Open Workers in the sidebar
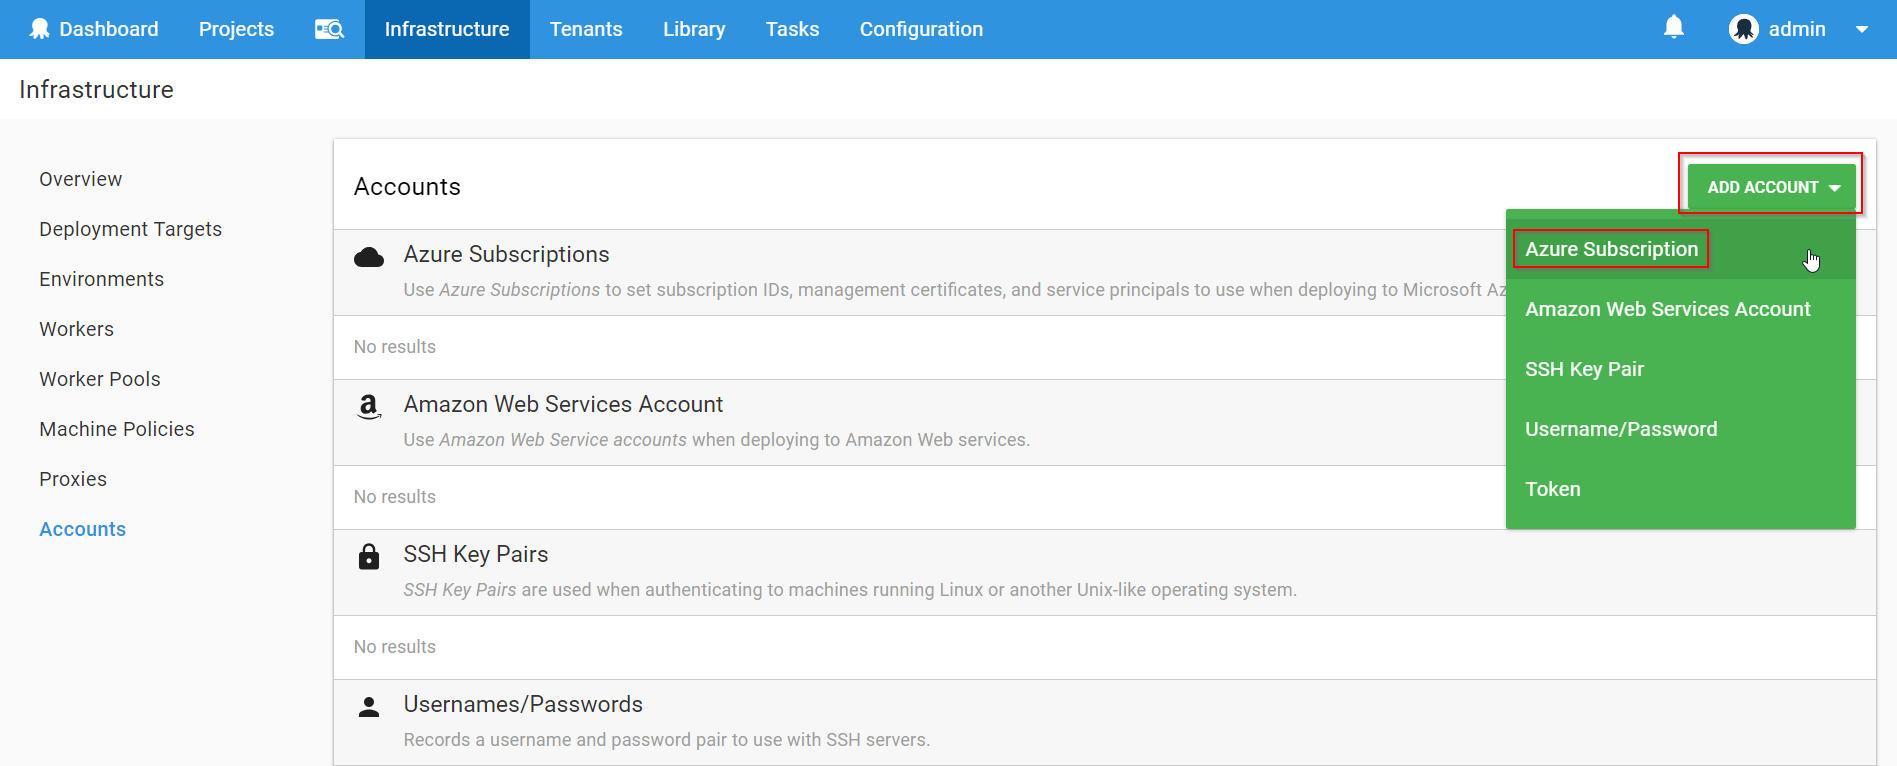Image resolution: width=1897 pixels, height=766 pixels. pyautogui.click(x=76, y=329)
